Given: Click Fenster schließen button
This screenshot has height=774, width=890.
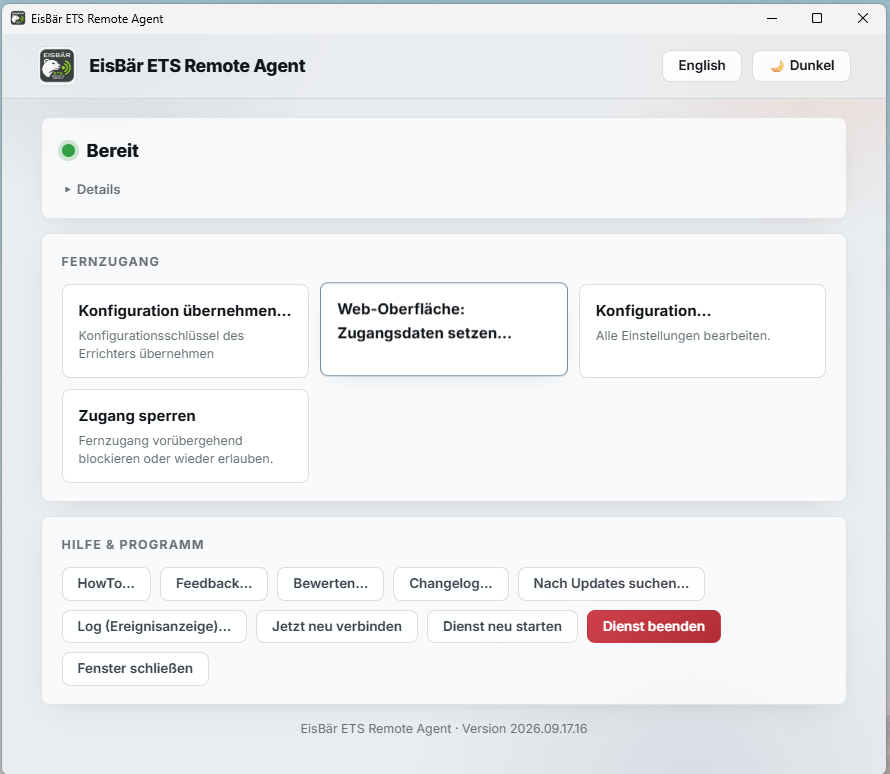Looking at the screenshot, I should (x=135, y=668).
